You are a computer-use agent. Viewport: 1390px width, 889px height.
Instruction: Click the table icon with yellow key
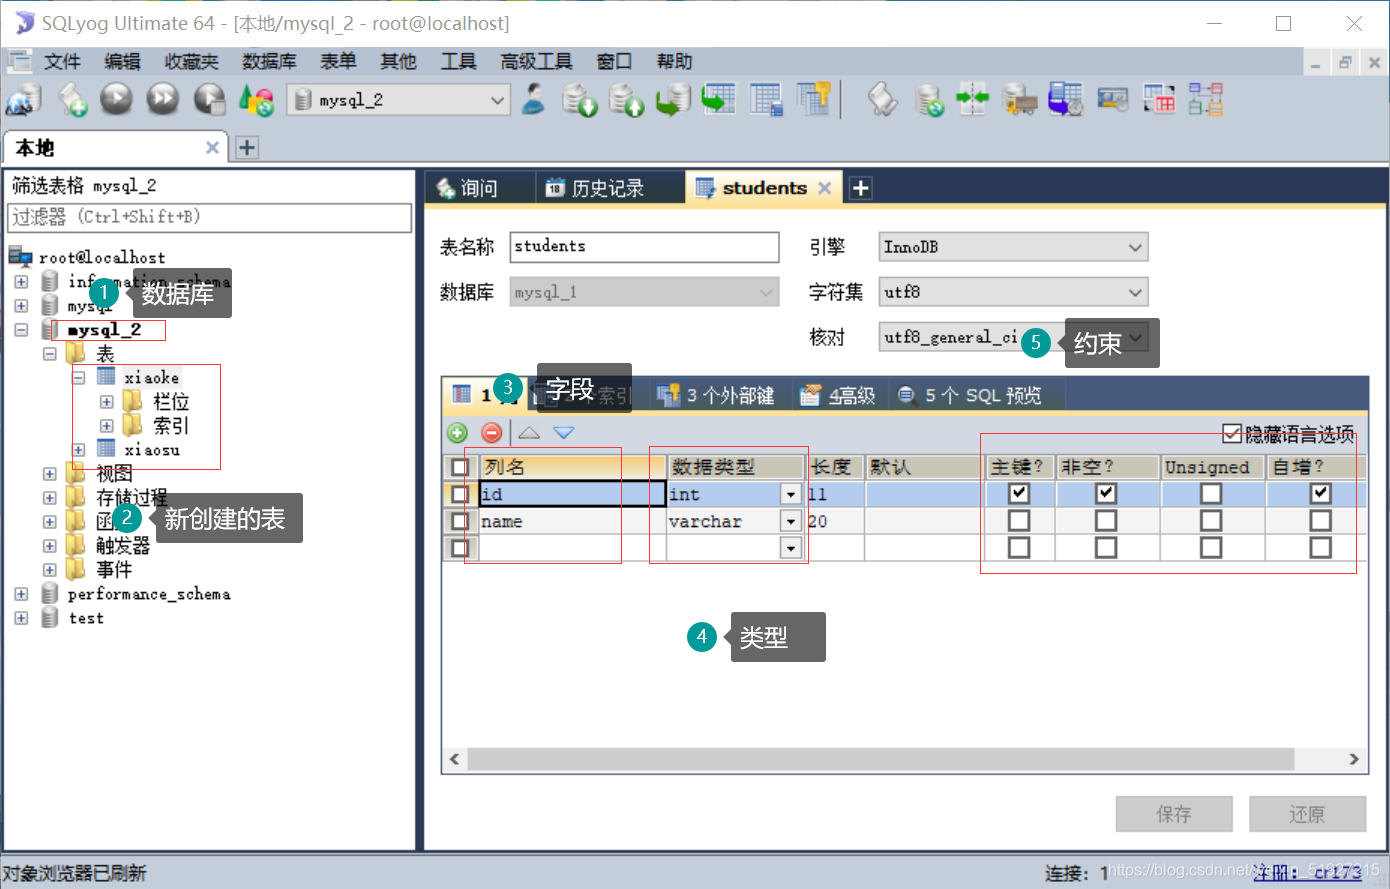pos(813,99)
